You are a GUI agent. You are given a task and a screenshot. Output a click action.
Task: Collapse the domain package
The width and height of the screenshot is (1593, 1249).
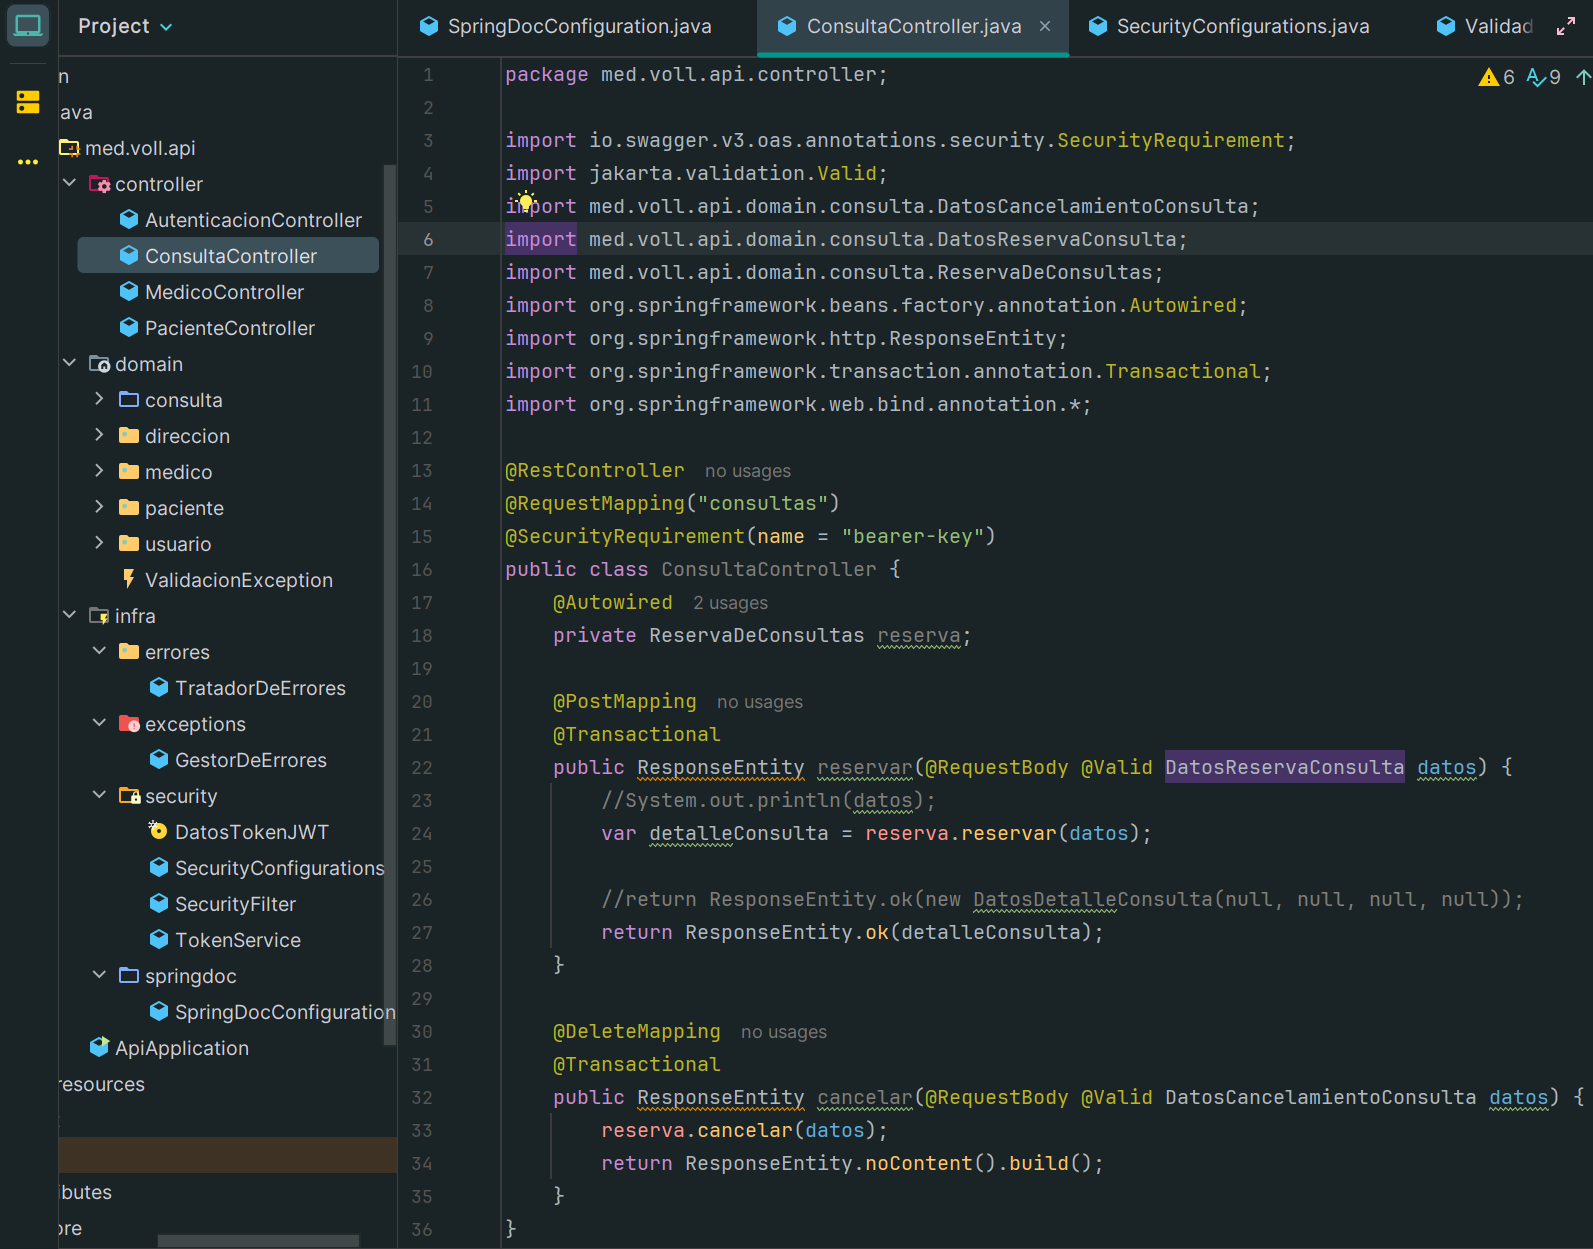pyautogui.click(x=69, y=363)
